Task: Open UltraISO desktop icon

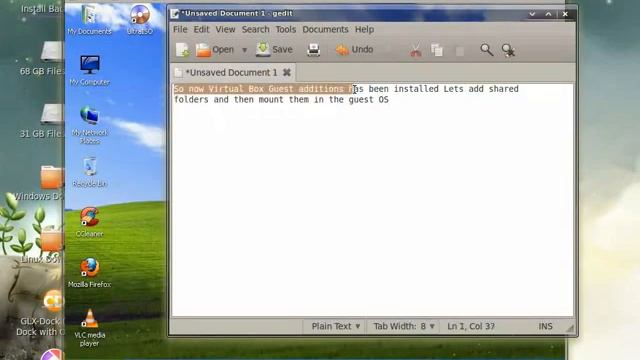Action: point(140,20)
